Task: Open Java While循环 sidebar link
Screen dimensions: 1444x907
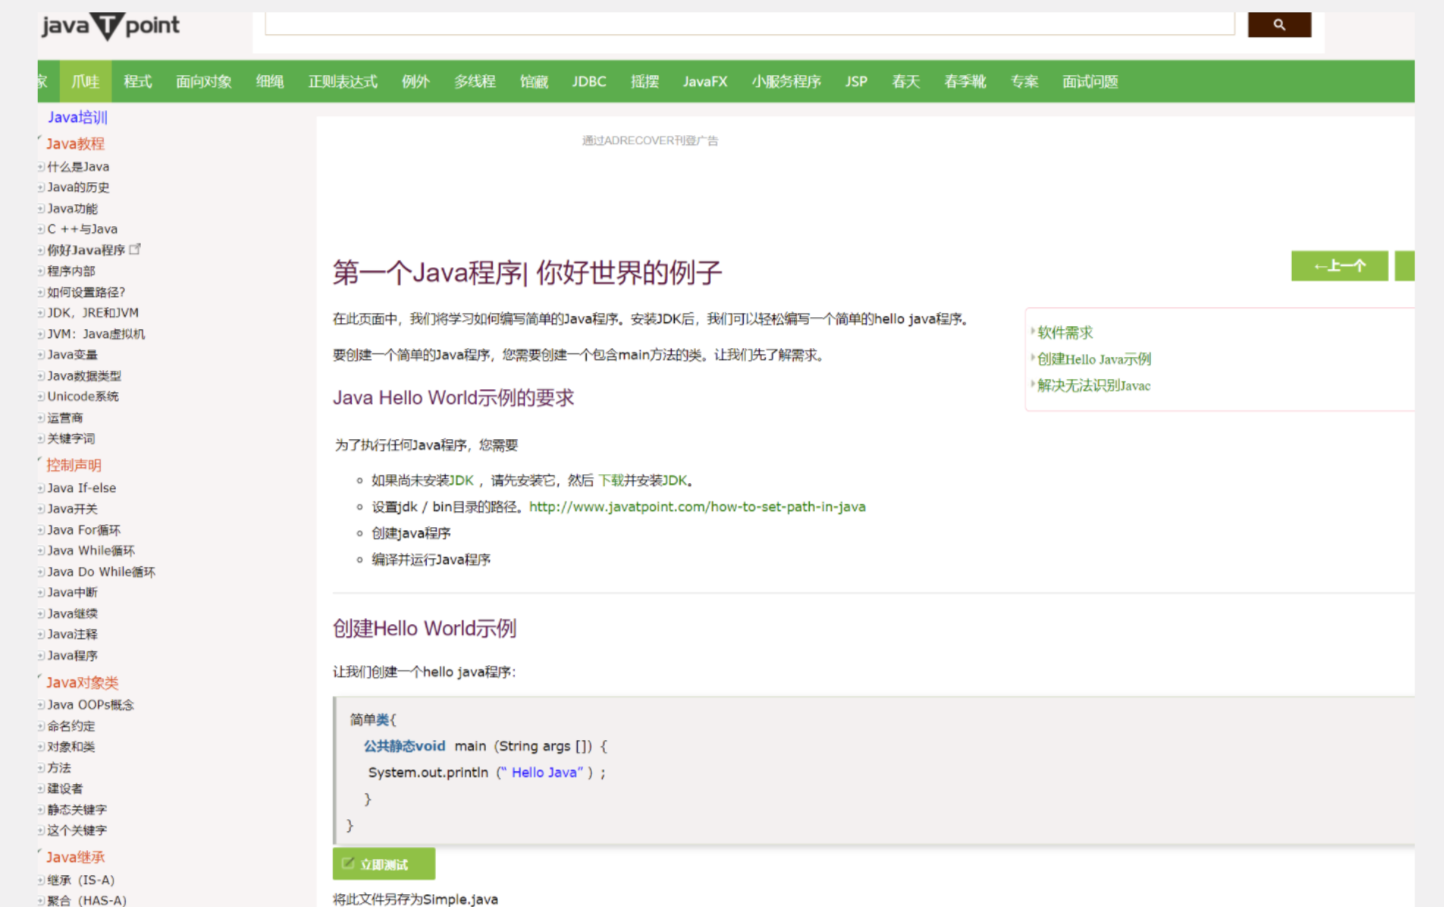Action: pyautogui.click(x=91, y=551)
